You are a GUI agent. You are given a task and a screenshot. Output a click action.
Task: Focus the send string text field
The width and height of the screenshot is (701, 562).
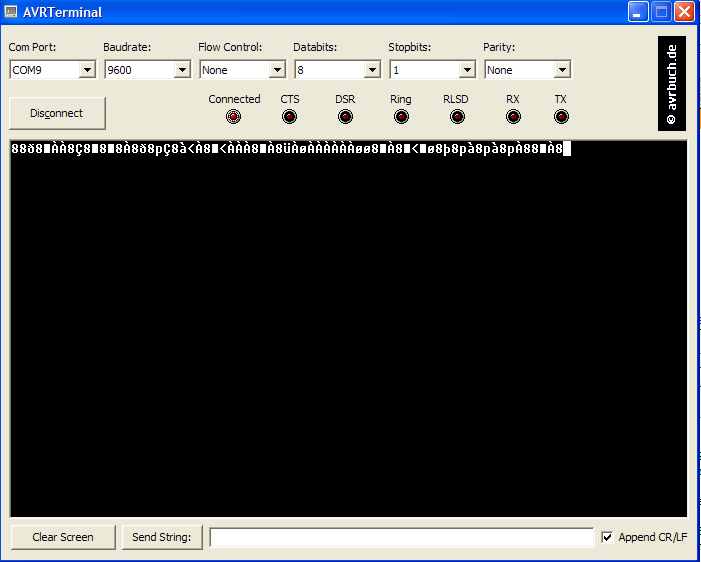click(x=401, y=537)
